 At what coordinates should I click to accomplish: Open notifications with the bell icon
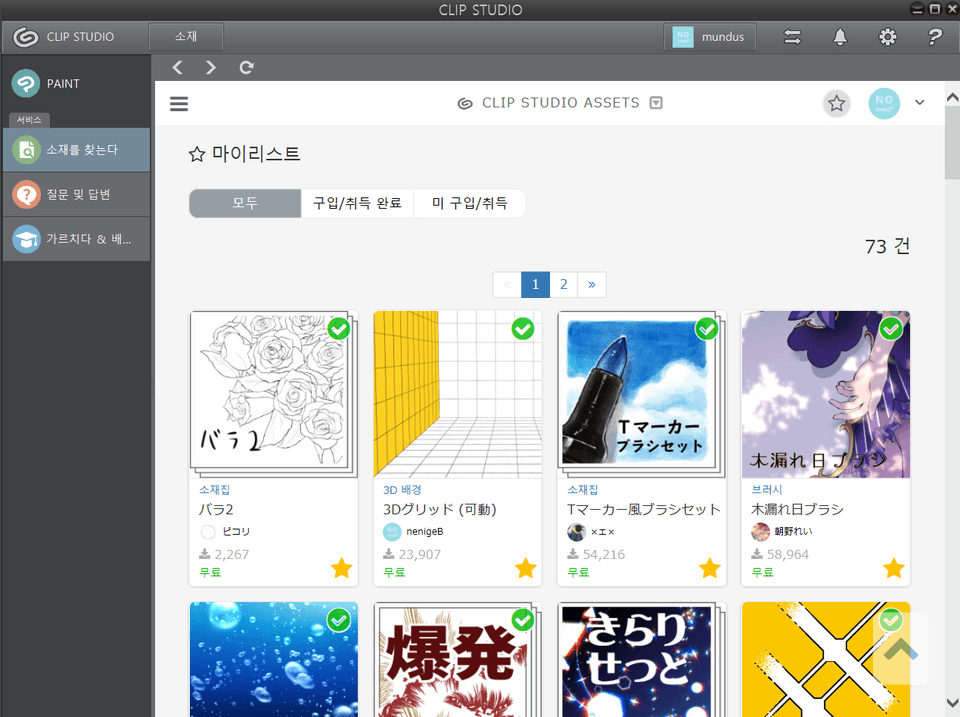coord(840,37)
